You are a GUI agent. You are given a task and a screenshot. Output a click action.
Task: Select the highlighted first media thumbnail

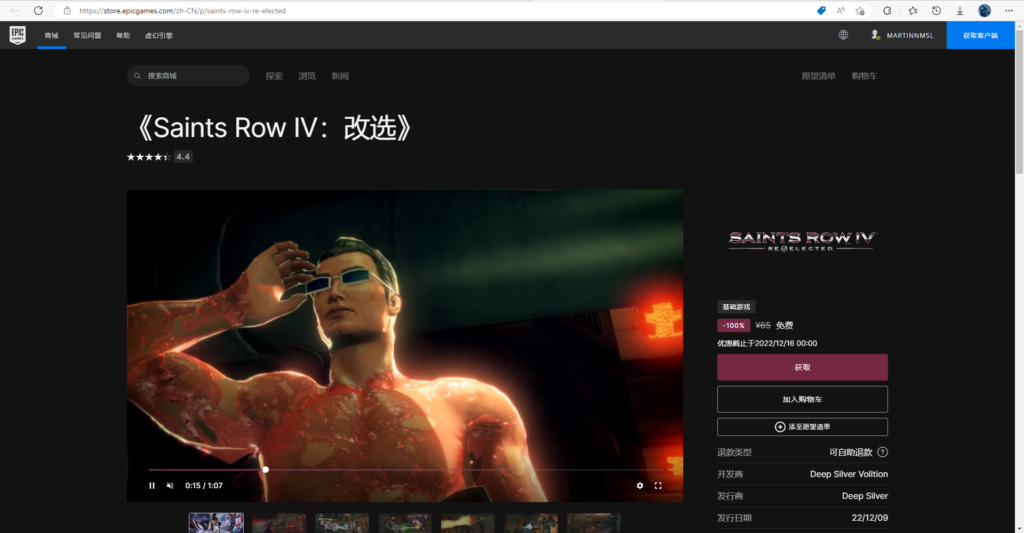coord(216,523)
